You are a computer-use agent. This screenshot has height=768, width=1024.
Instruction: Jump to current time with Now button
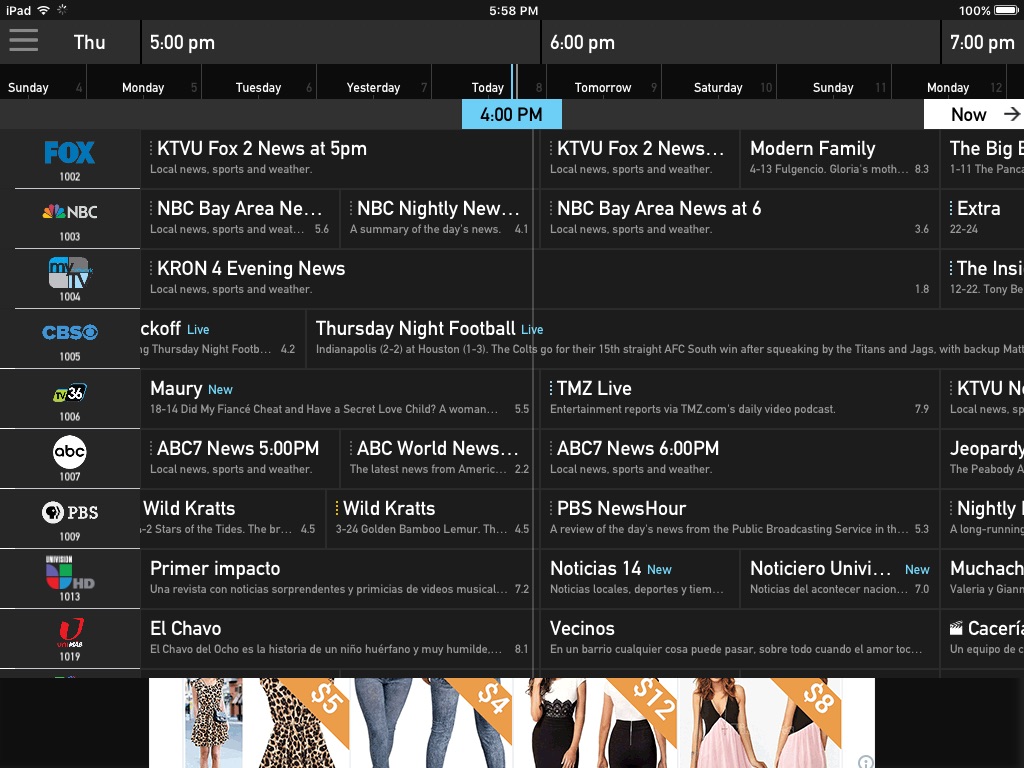[x=974, y=114]
